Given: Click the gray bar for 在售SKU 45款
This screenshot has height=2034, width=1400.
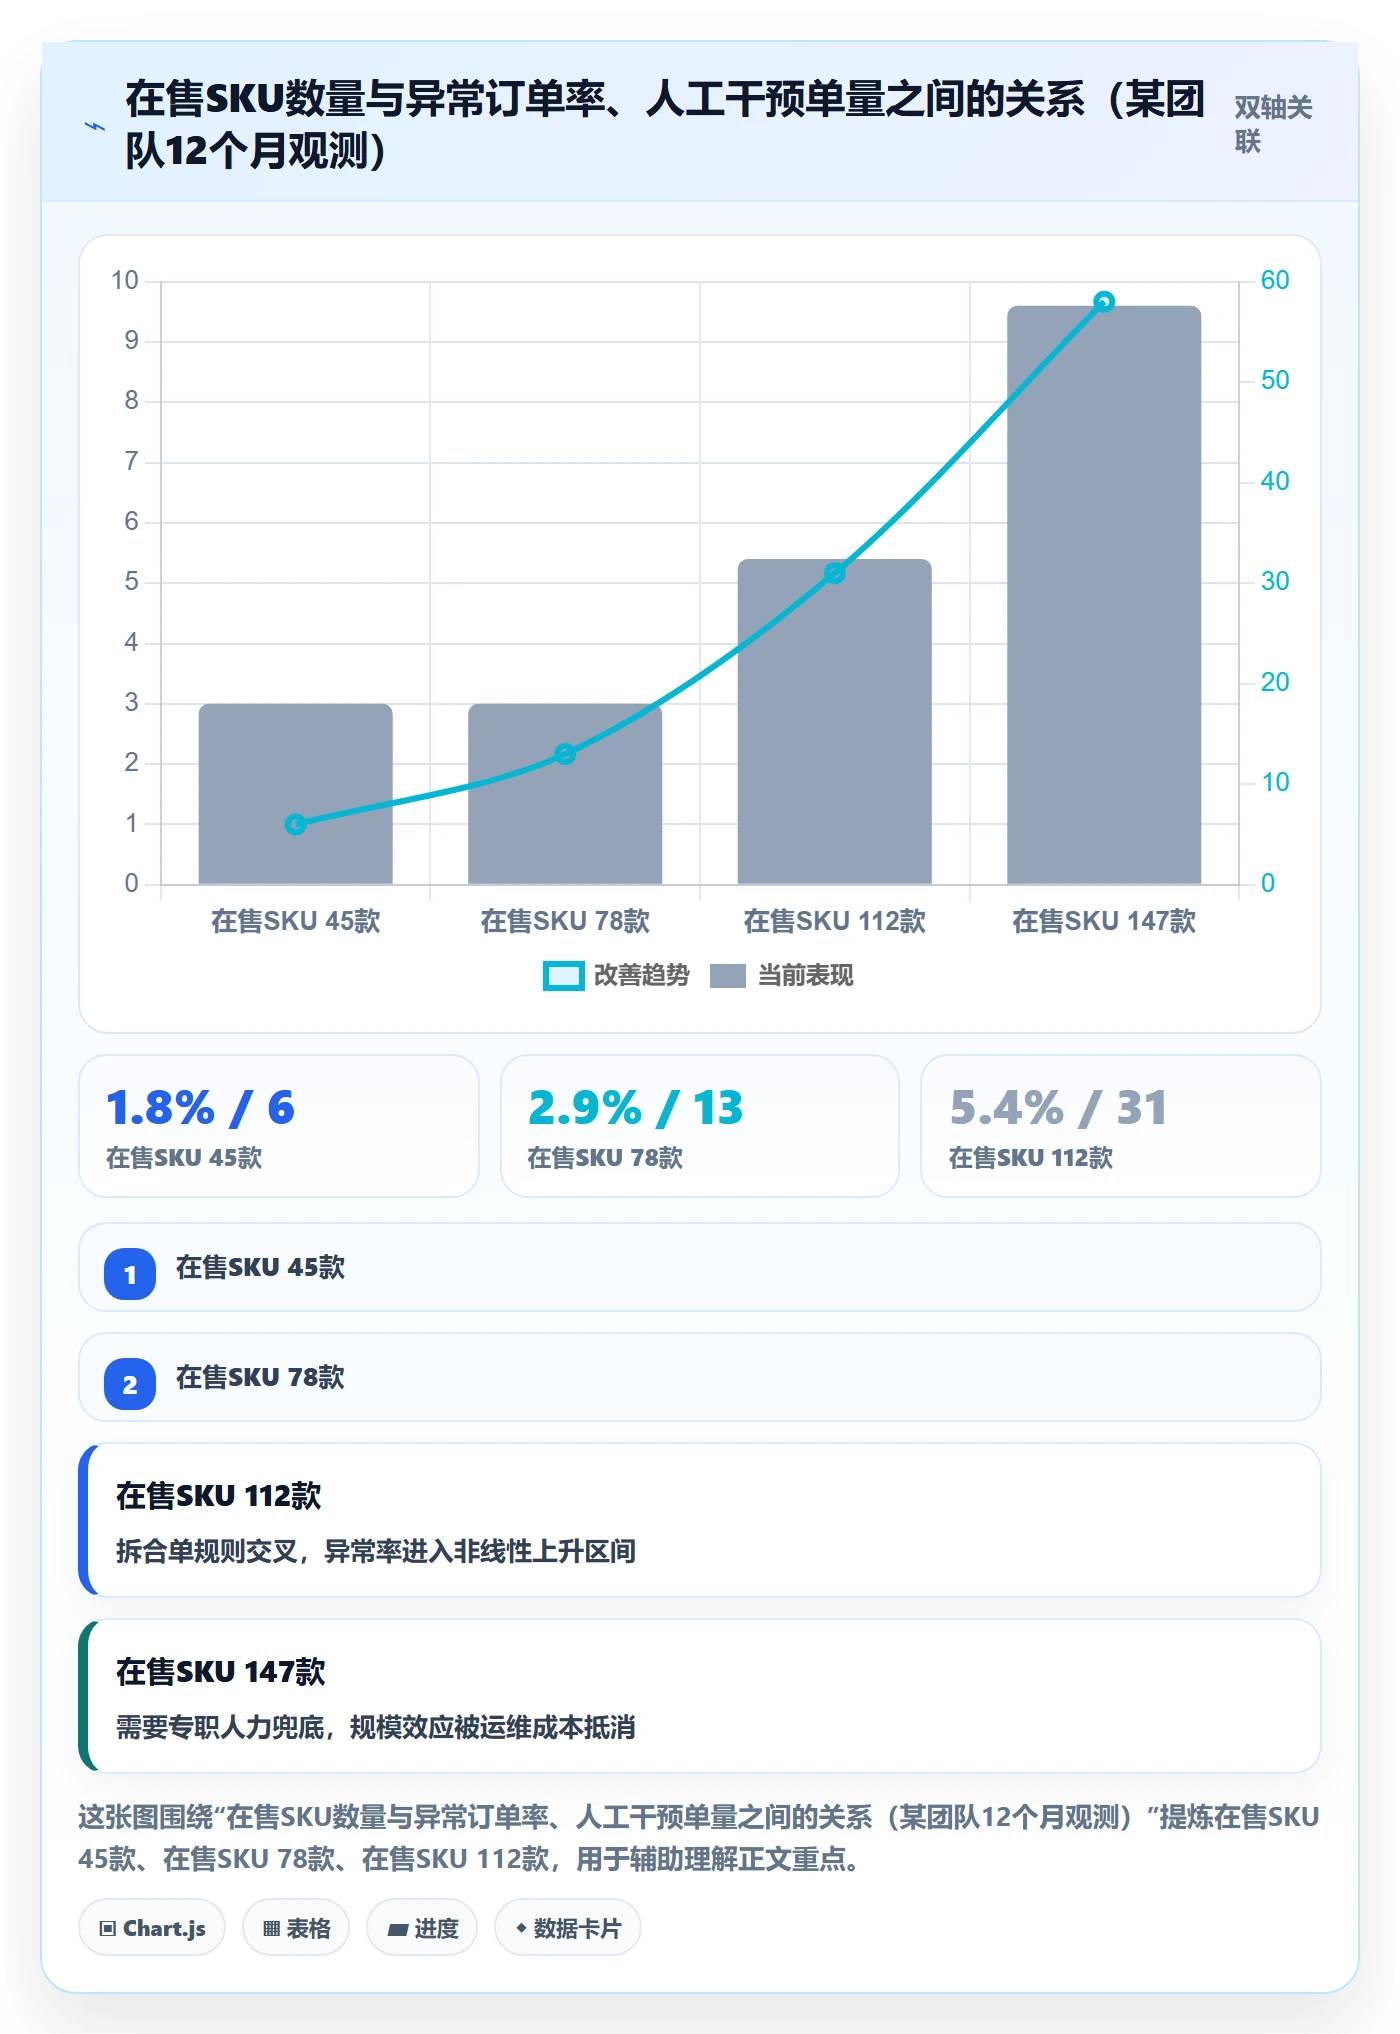Looking at the screenshot, I should point(295,794).
